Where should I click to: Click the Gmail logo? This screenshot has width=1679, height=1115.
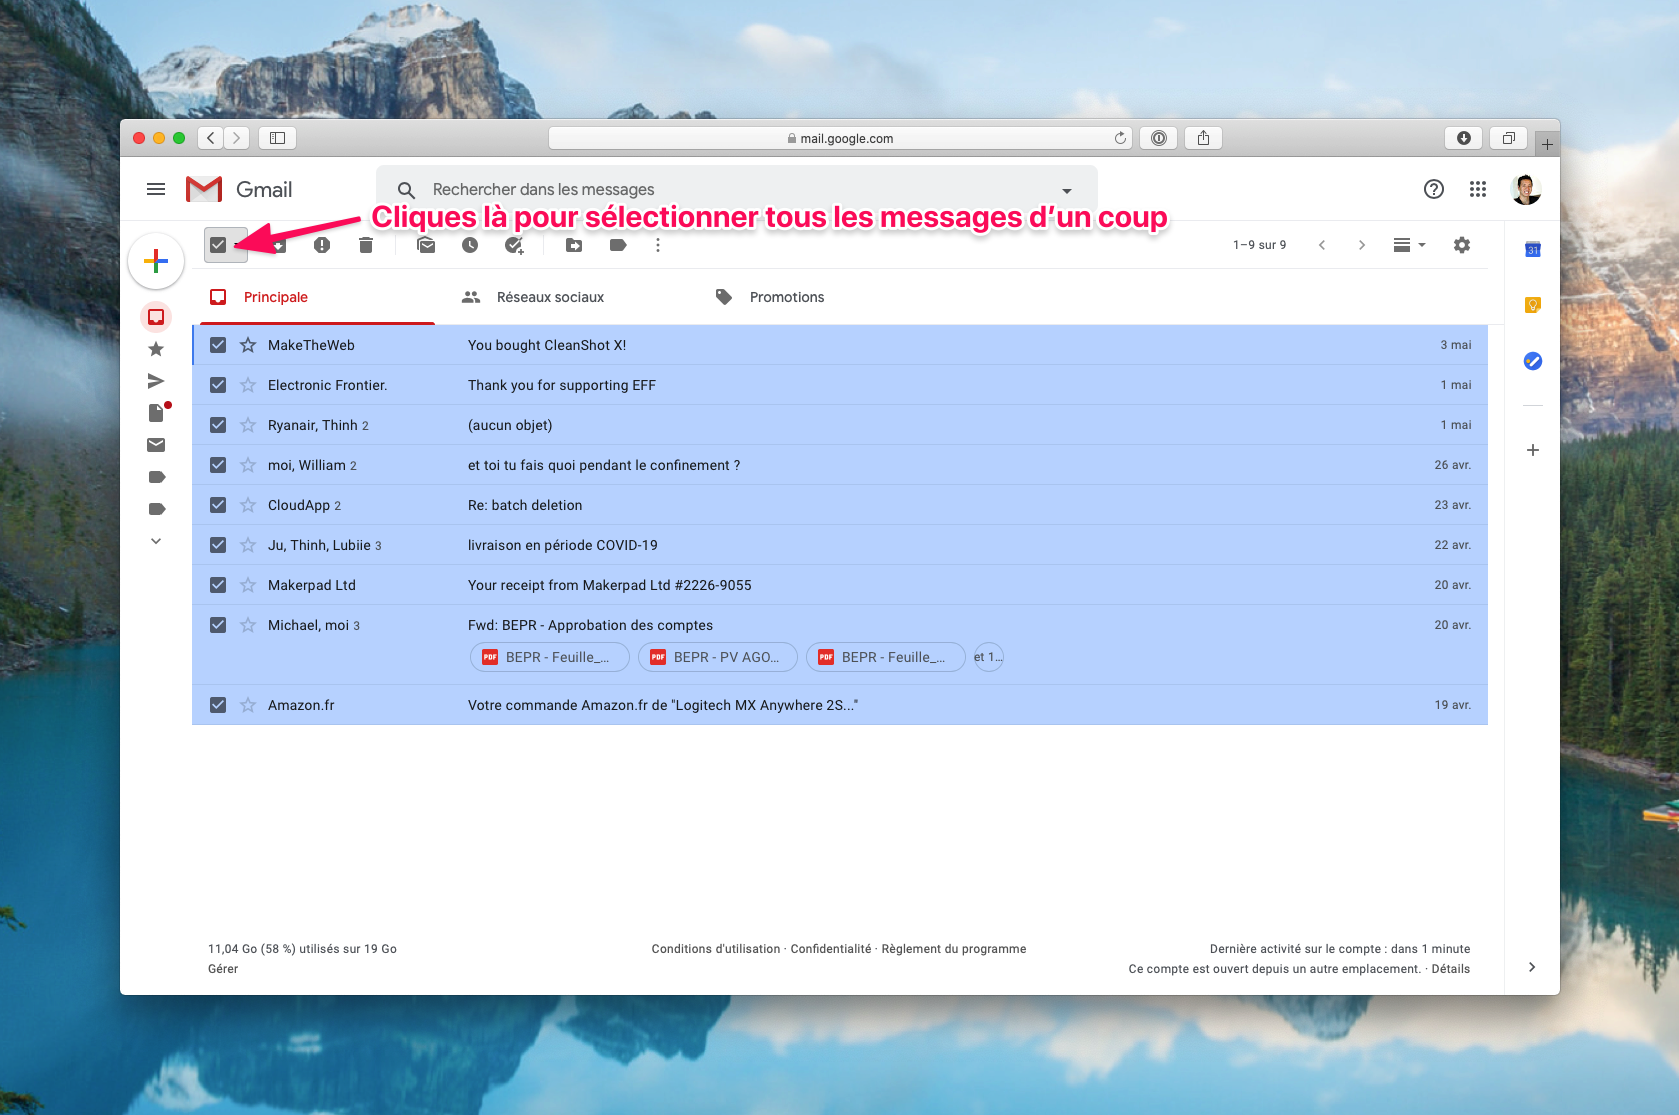(239, 189)
